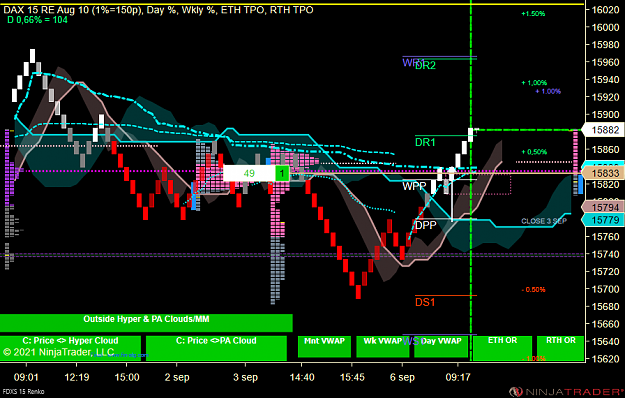Click the Outside Hyper & PA Clouds/MM status bar
625x398 pixels.
(146, 323)
